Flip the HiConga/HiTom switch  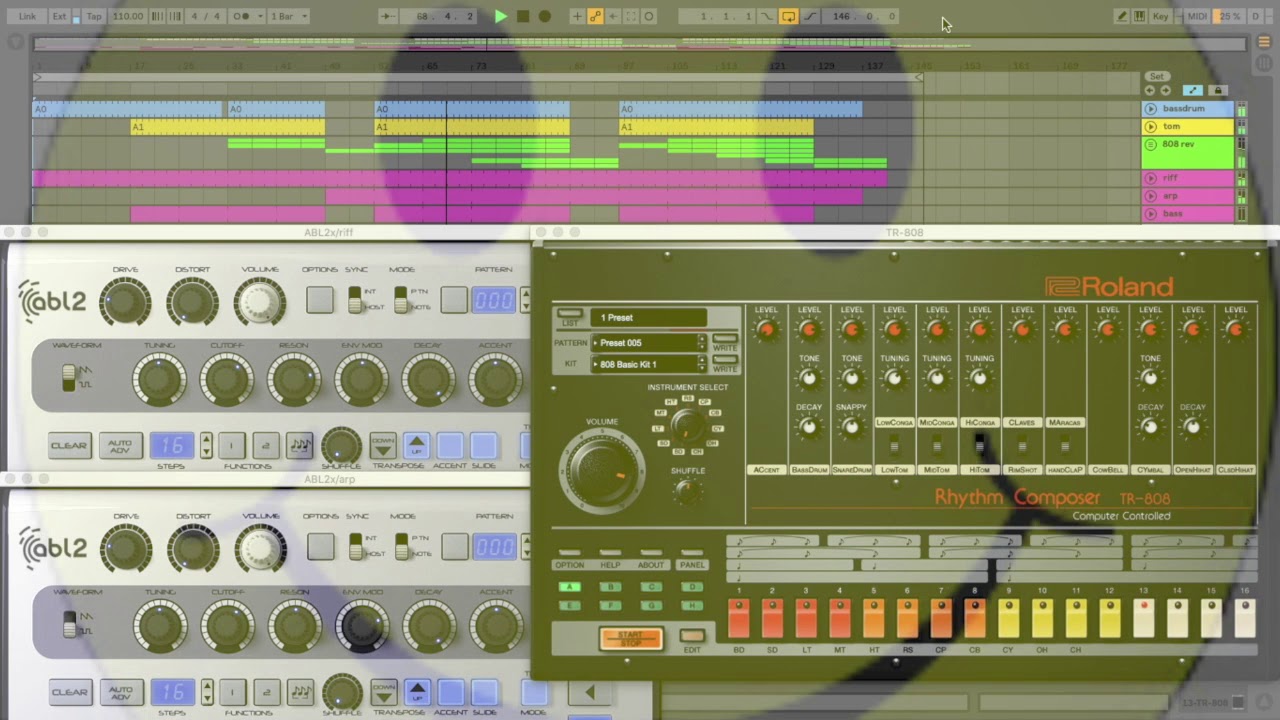(x=980, y=446)
